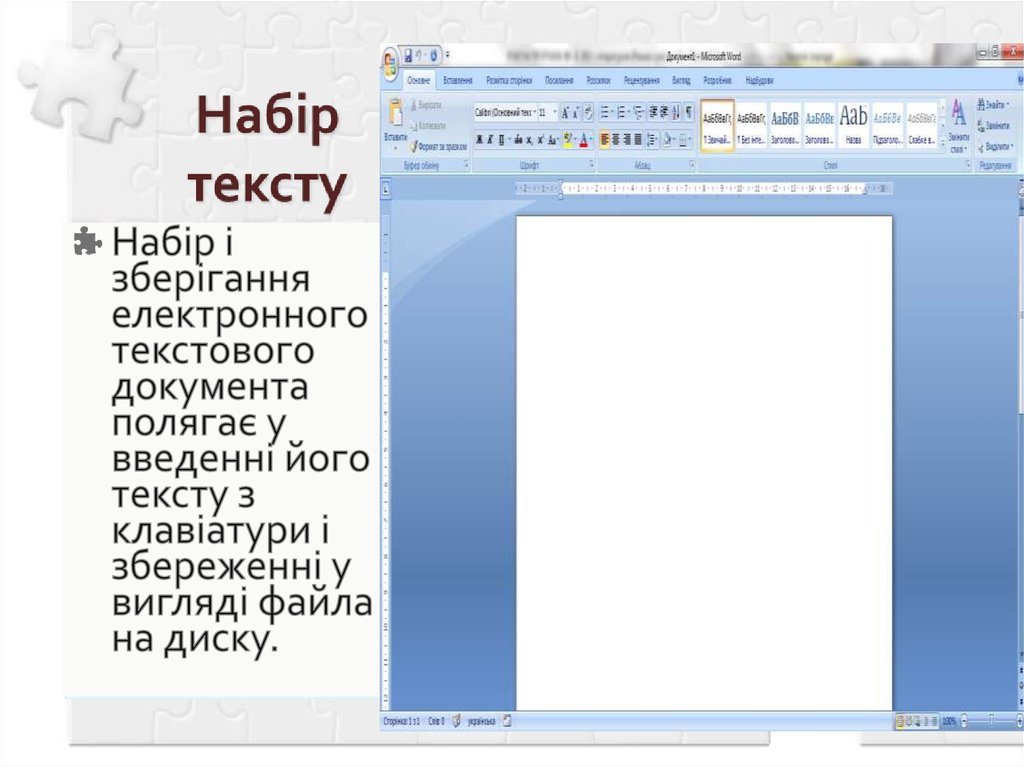
Task: Open the bulleted list icon
Action: click(x=602, y=110)
